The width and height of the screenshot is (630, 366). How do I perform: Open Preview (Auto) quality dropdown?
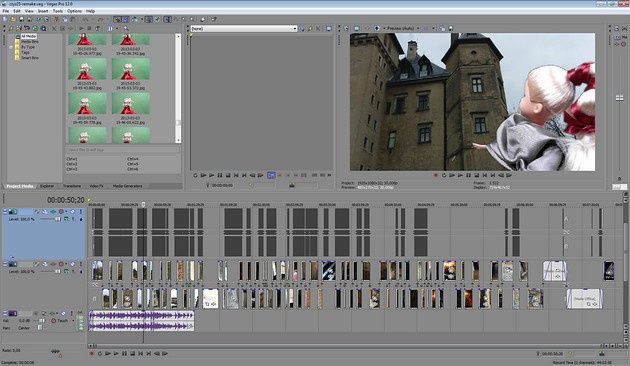coord(418,29)
